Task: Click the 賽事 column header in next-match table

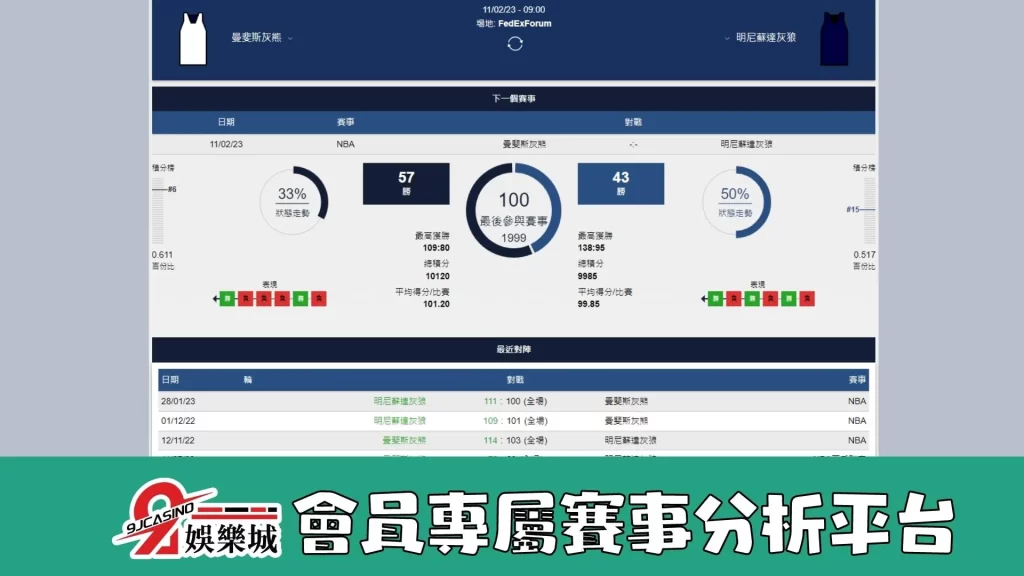Action: (345, 122)
